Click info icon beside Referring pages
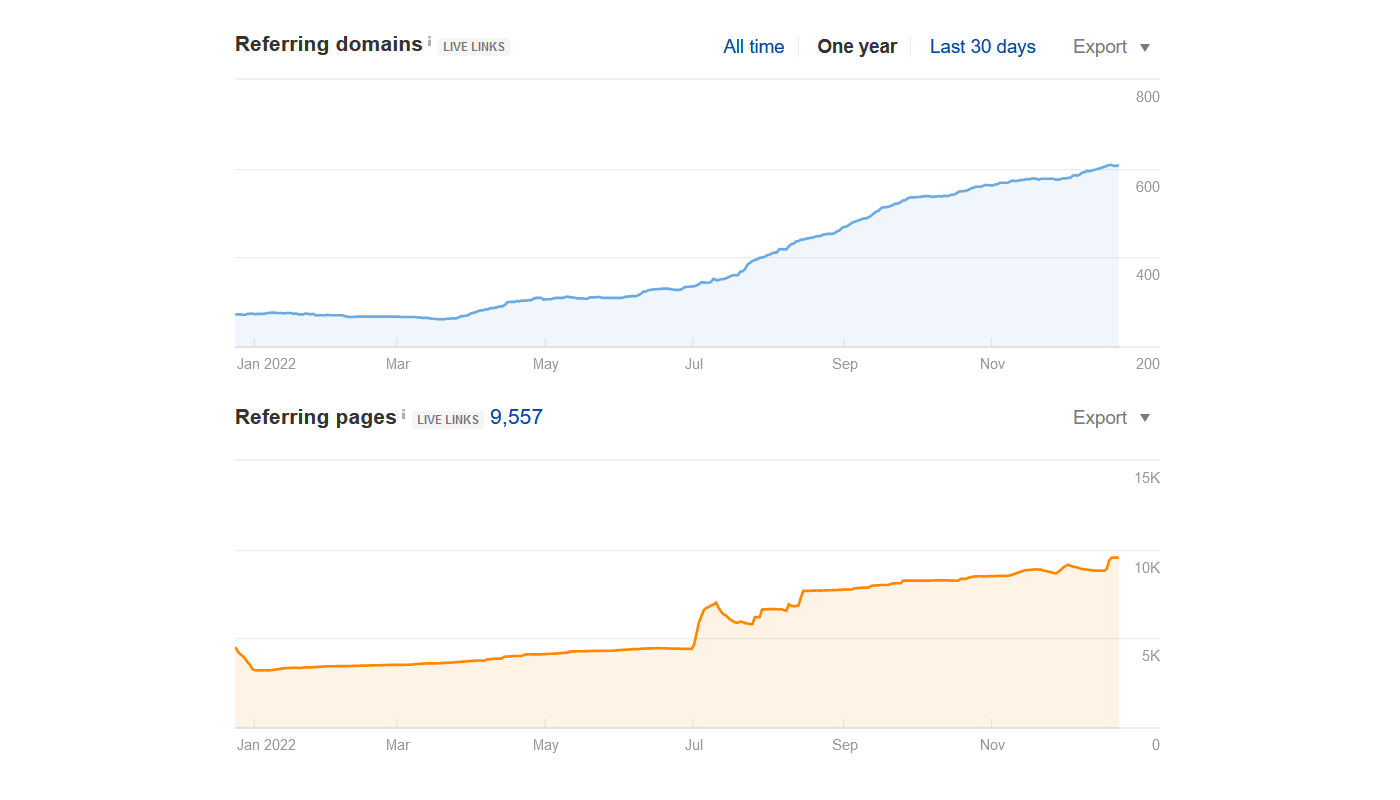This screenshot has height=800, width=1400. (x=404, y=414)
